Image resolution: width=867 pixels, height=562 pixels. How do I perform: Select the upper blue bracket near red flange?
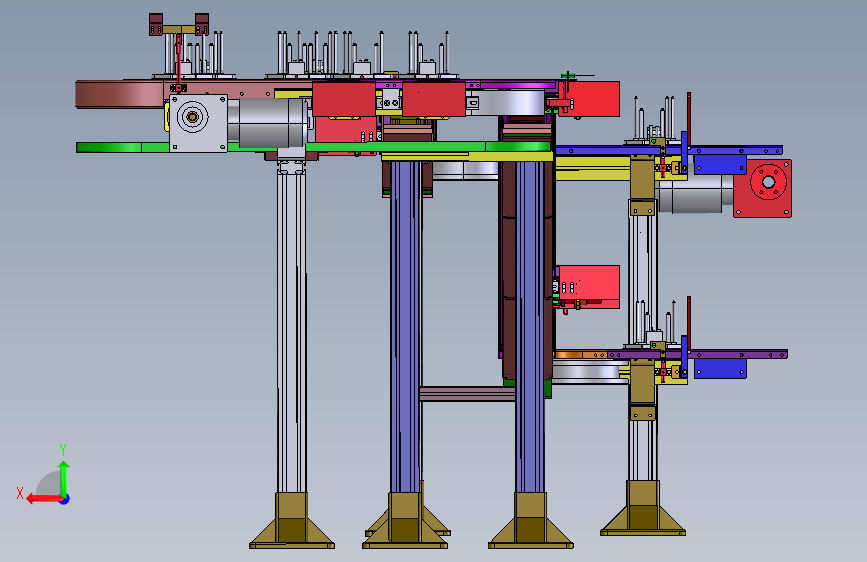720,164
